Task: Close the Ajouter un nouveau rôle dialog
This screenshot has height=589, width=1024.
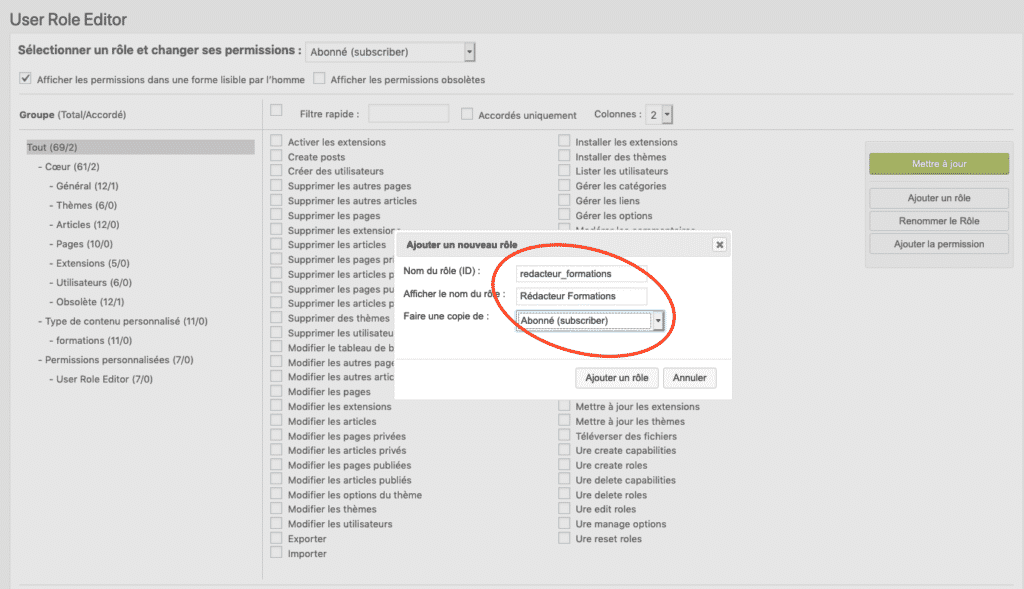Action: pyautogui.click(x=719, y=244)
